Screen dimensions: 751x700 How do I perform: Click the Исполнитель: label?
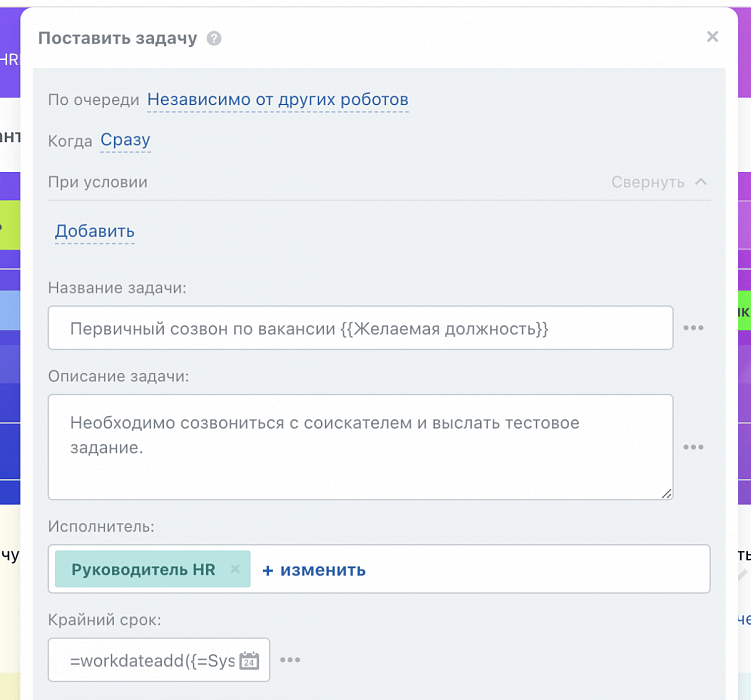pyautogui.click(x=101, y=527)
